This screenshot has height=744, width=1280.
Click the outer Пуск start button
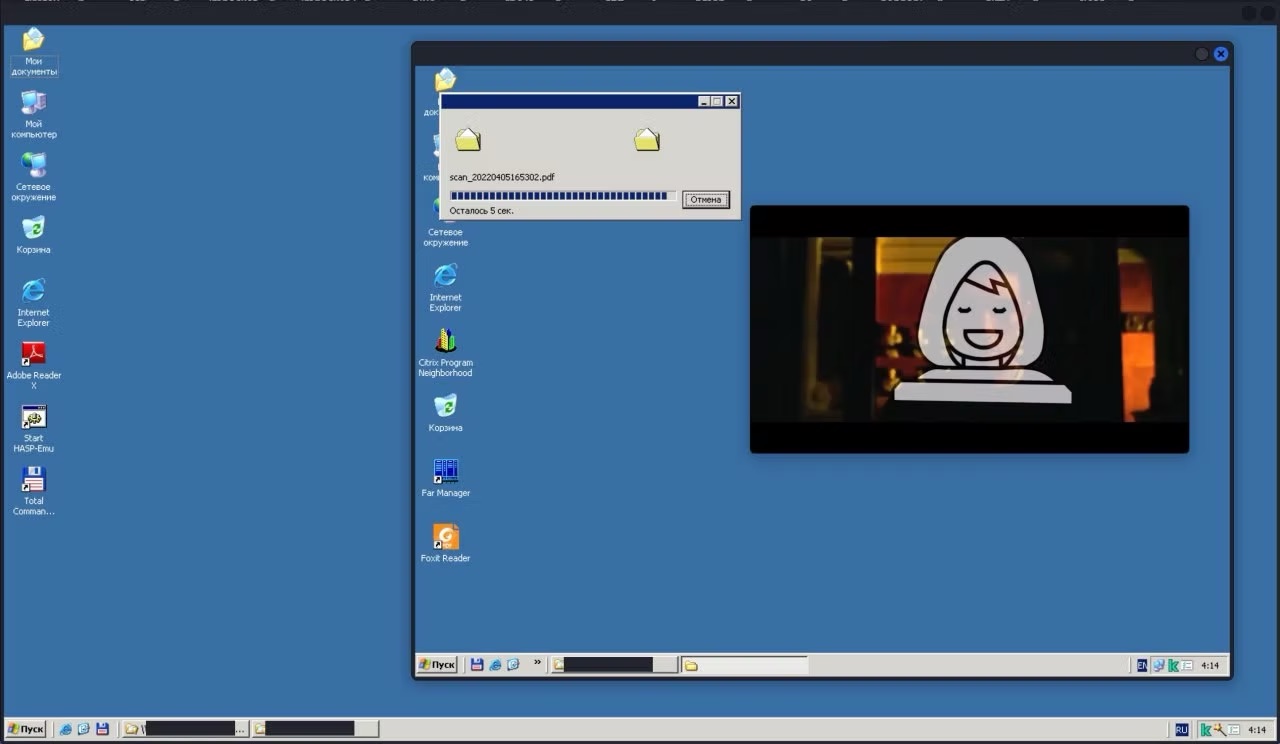click(26, 729)
